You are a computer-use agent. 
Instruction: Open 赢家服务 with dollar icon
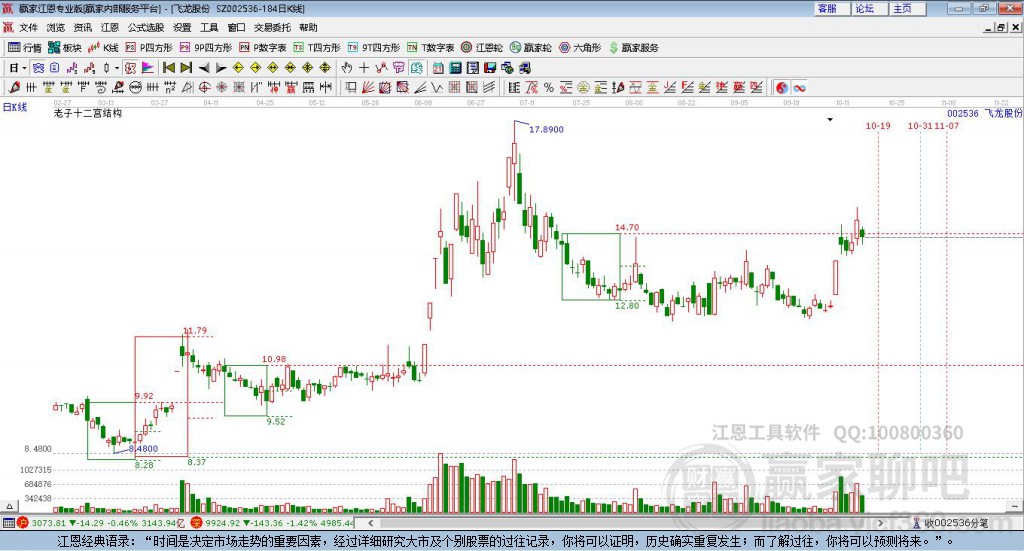pos(634,48)
